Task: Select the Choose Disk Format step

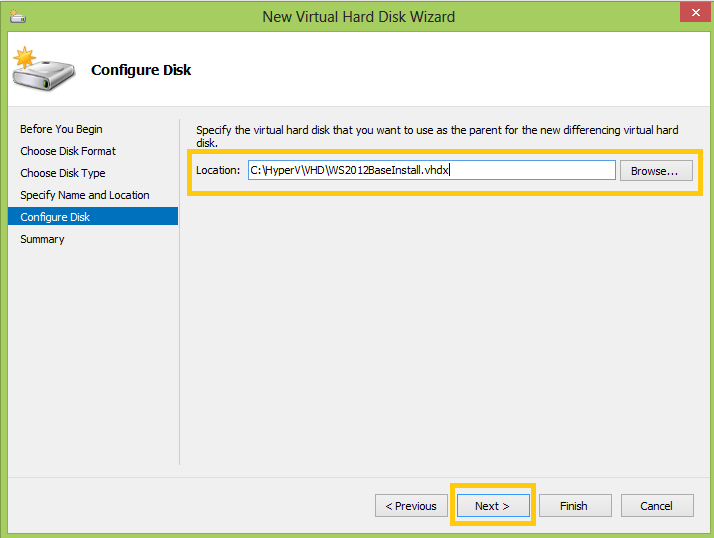Action: [68, 151]
